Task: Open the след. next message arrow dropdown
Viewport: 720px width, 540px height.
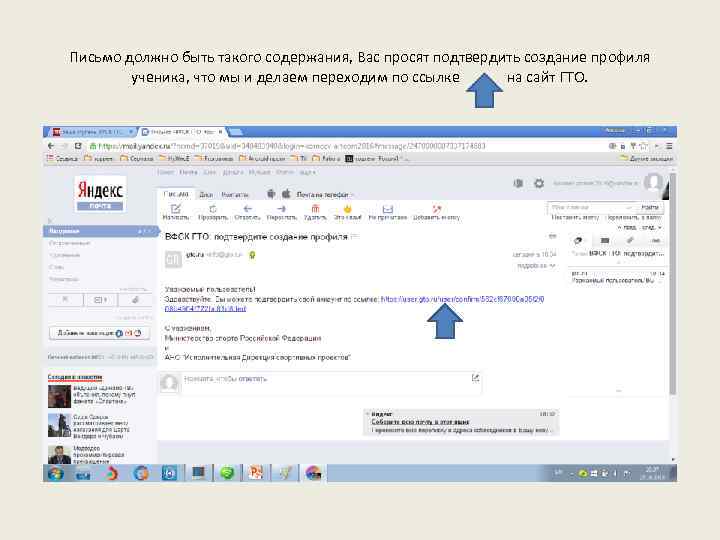Action: tap(651, 227)
